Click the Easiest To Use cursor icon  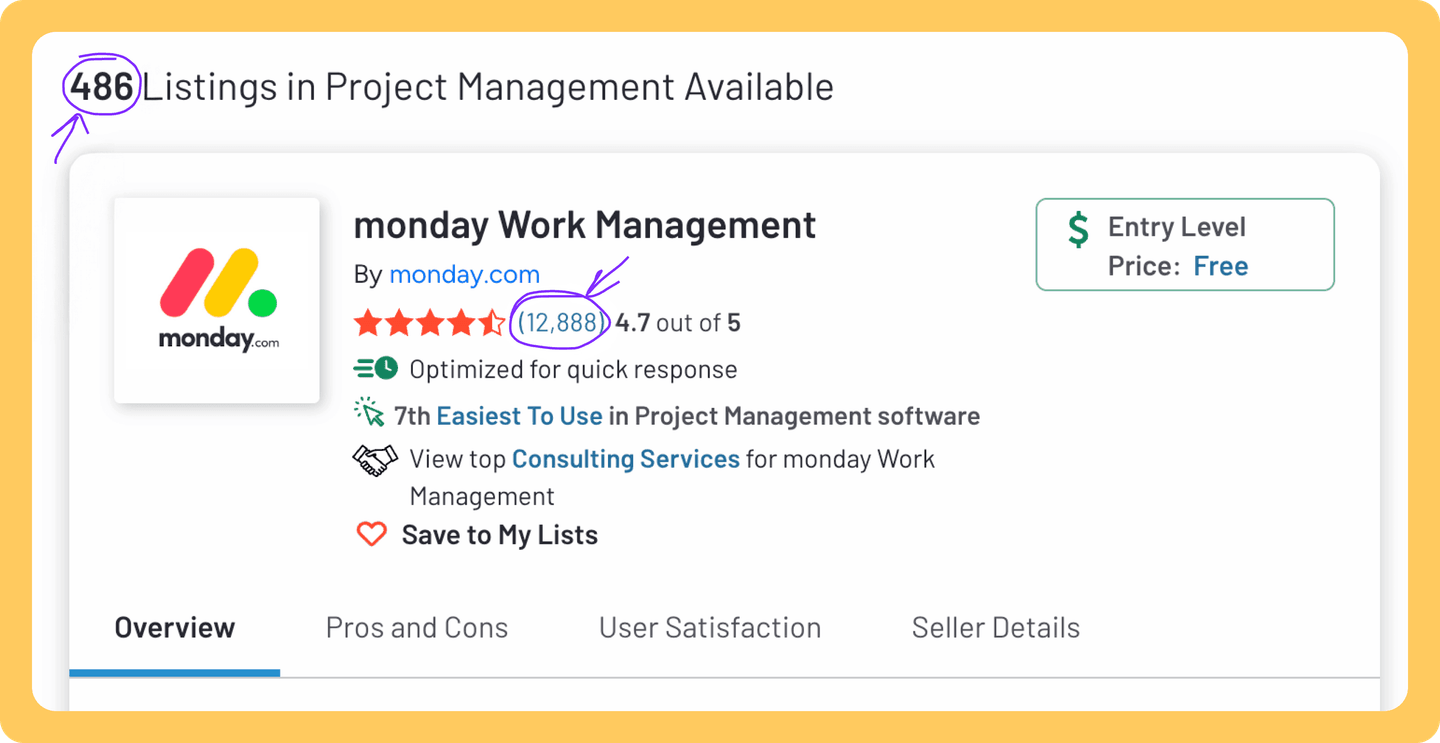coord(370,413)
